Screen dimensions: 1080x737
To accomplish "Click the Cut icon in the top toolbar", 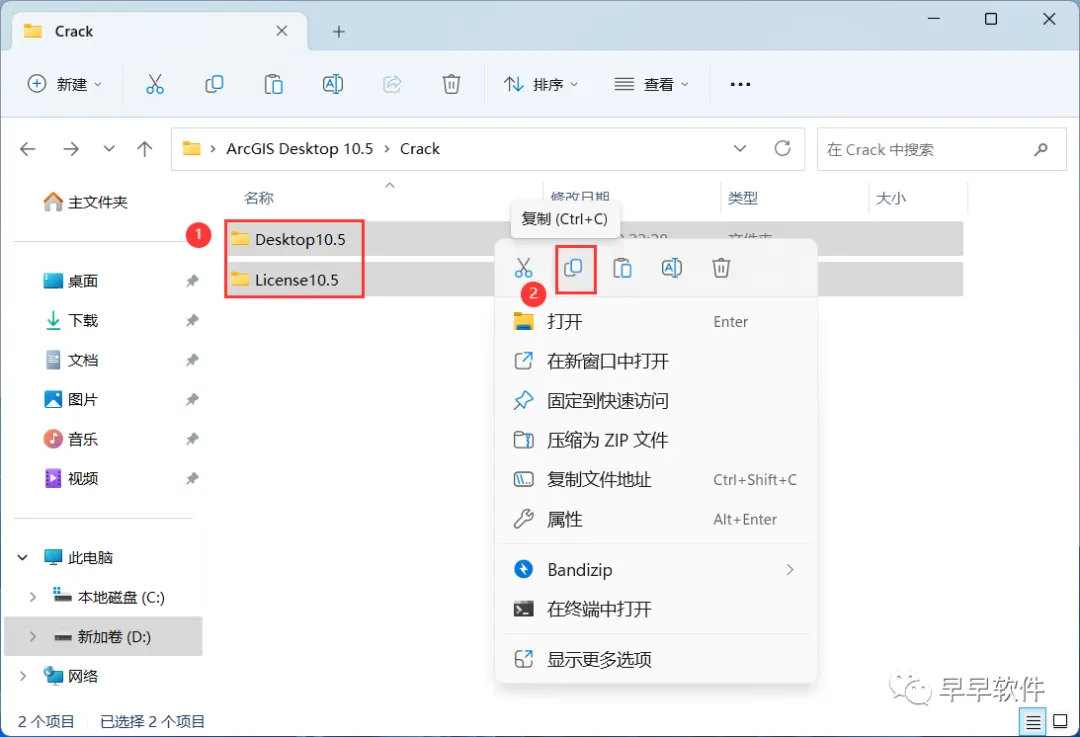I will click(x=155, y=84).
